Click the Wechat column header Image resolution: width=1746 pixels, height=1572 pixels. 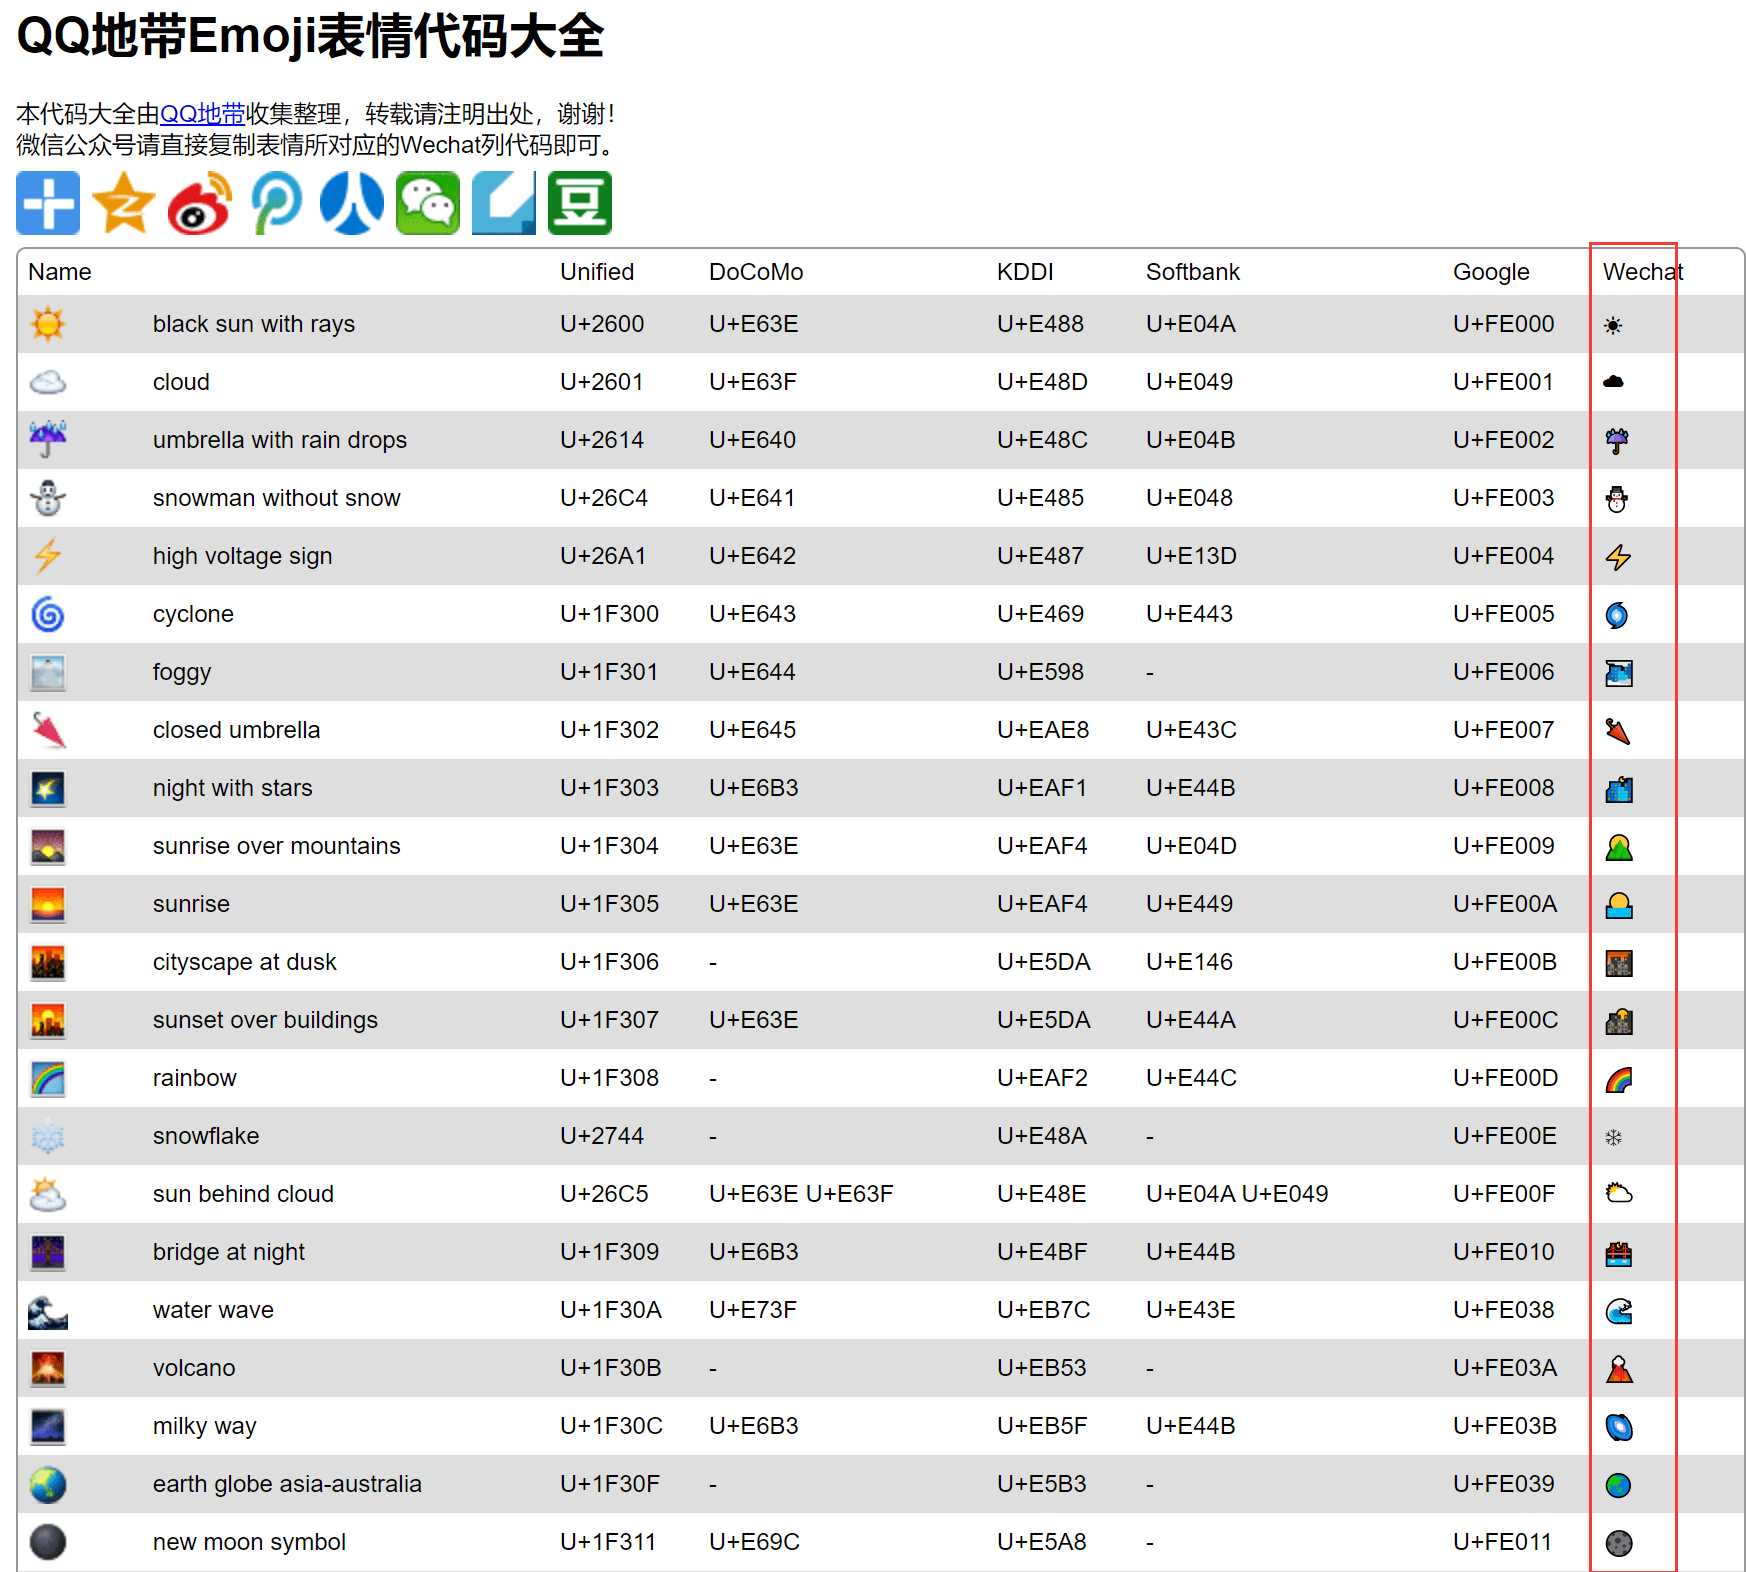click(1643, 272)
